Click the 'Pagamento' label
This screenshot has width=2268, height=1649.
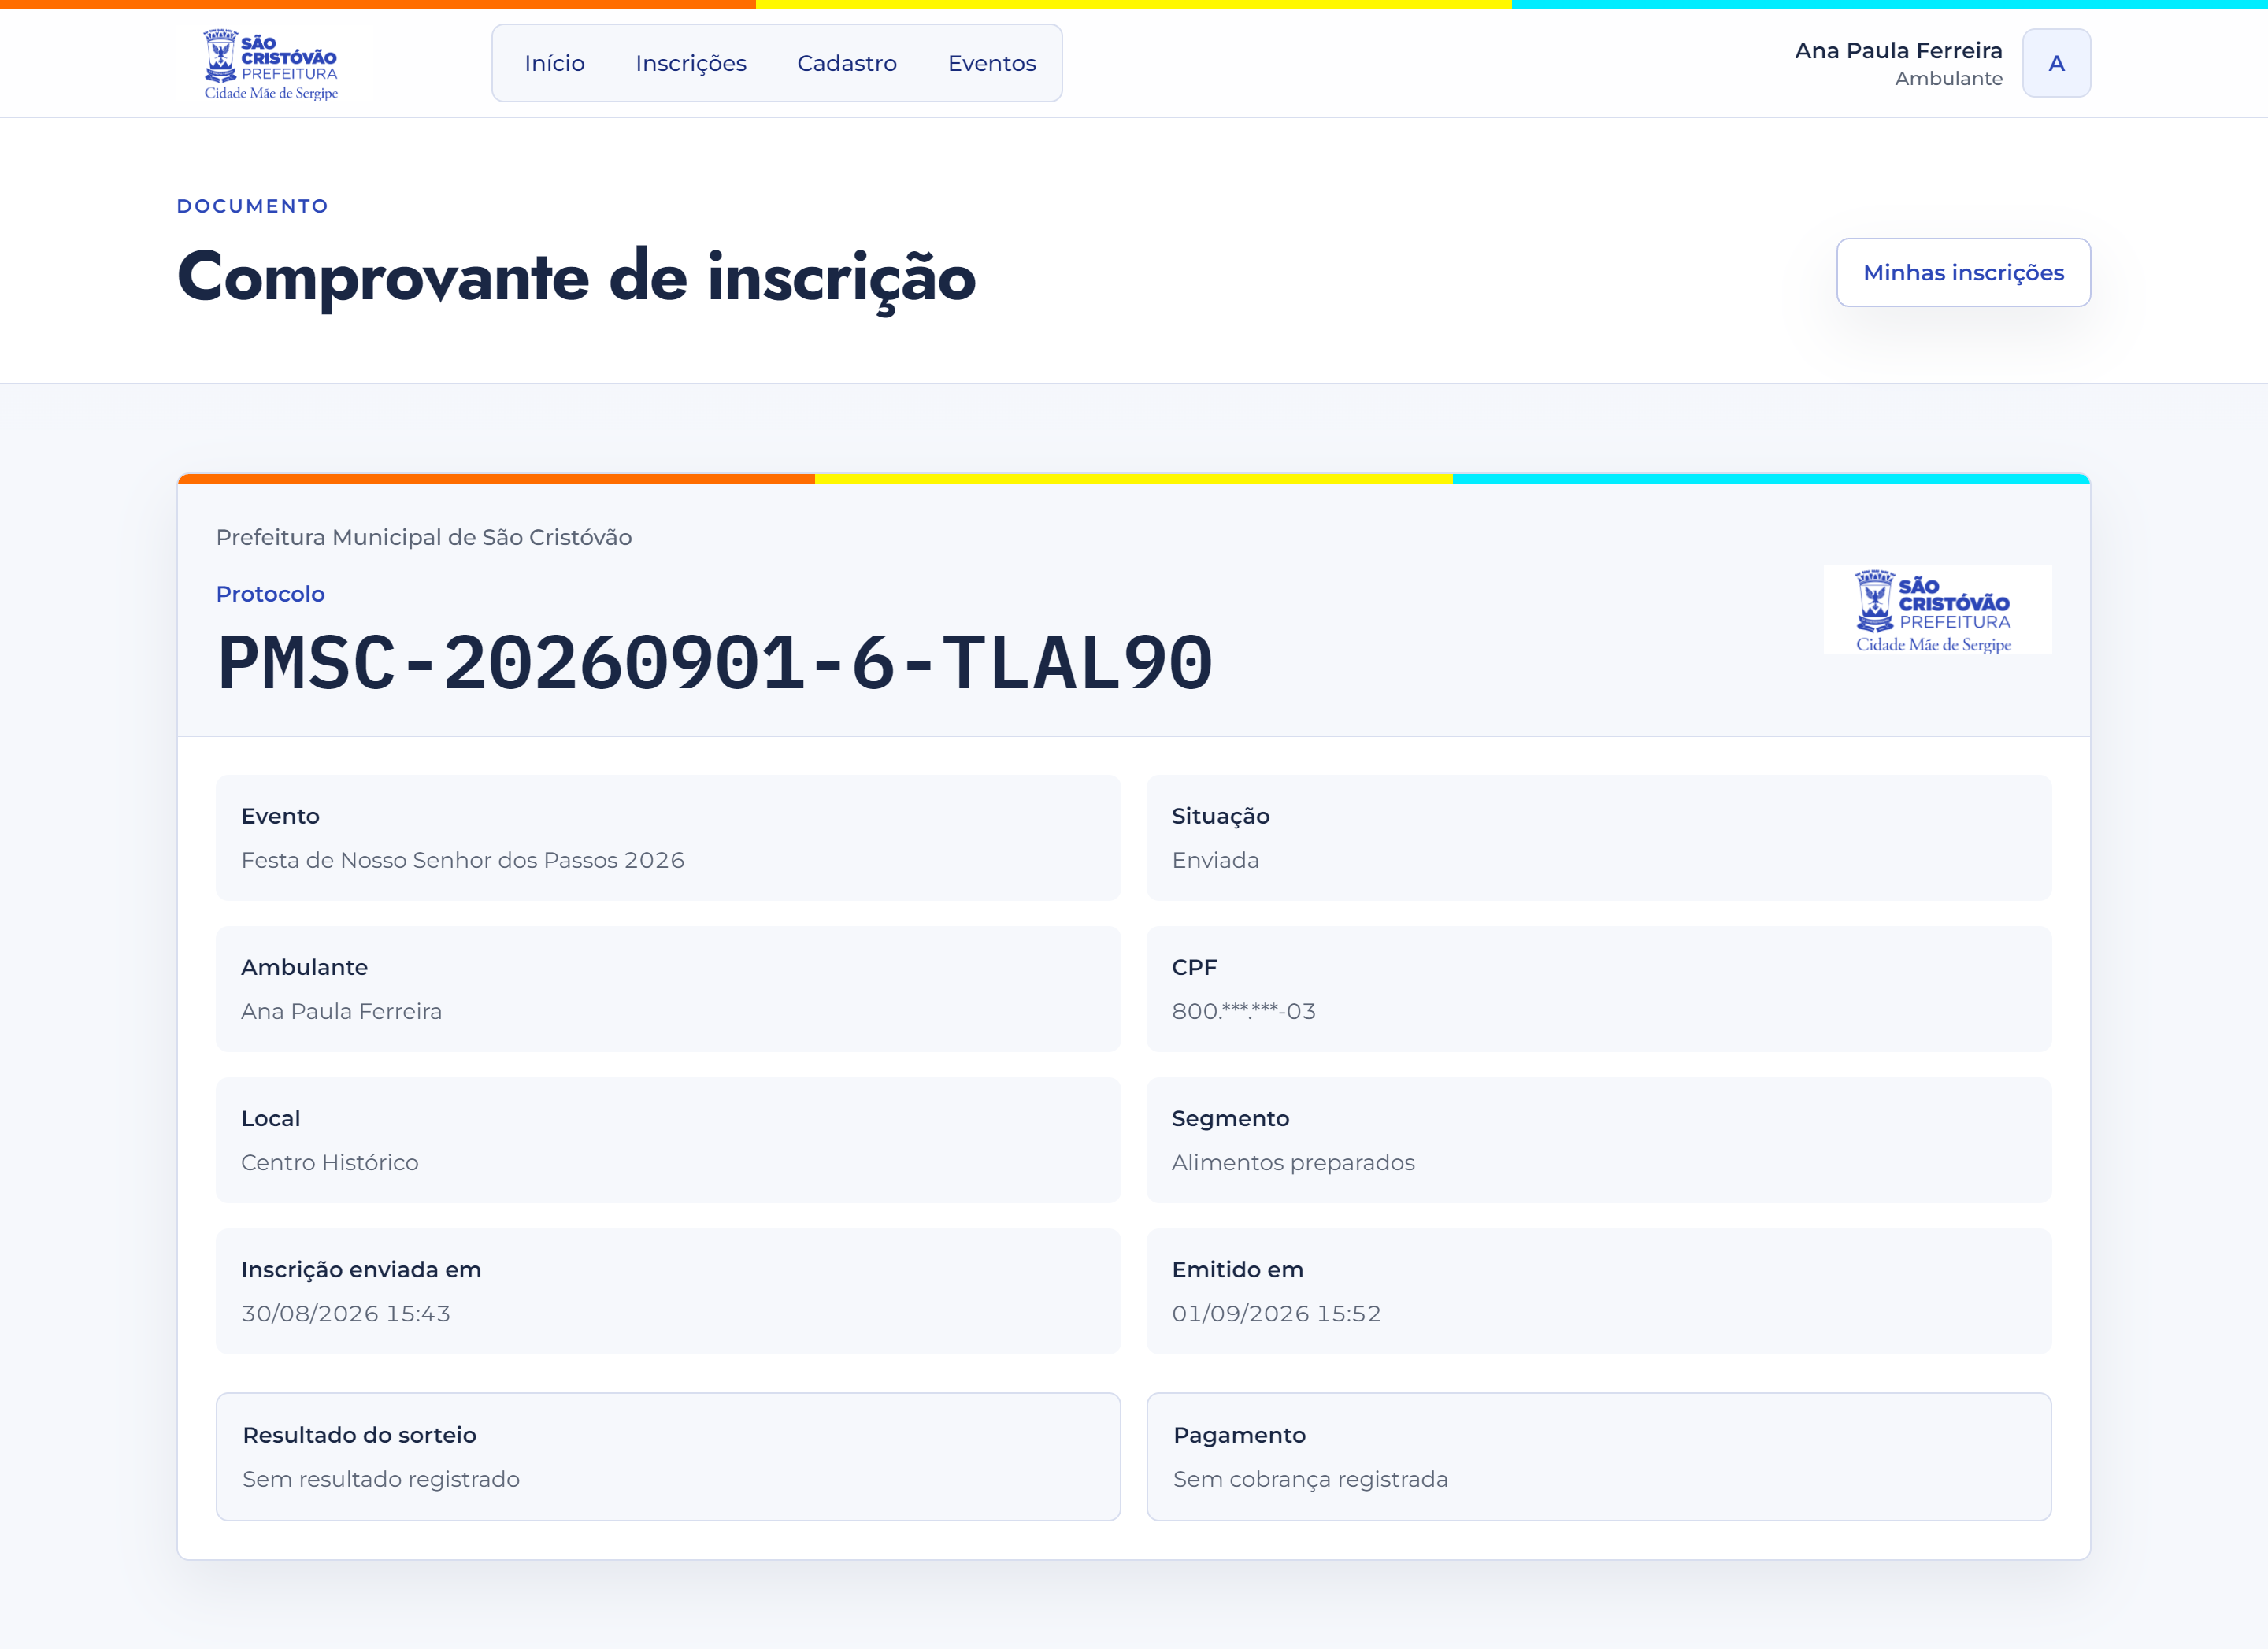click(x=1239, y=1435)
